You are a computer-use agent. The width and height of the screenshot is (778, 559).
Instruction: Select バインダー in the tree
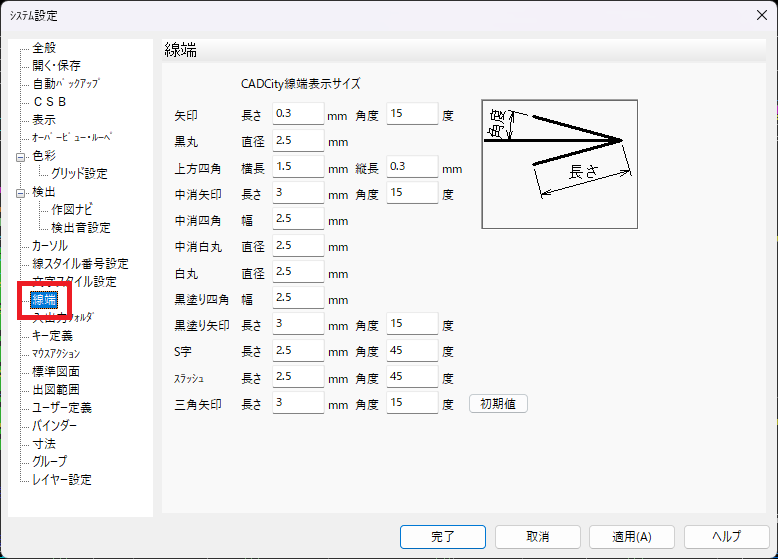tap(55, 426)
